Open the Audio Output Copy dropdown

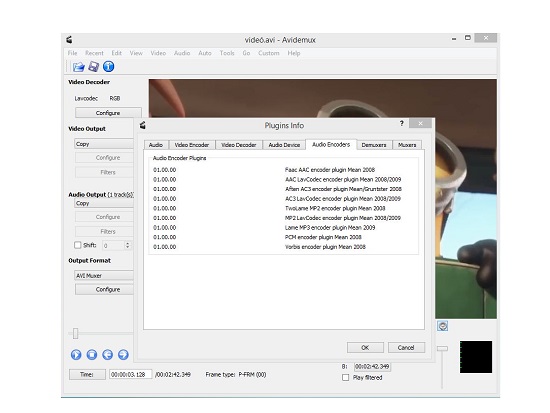(104, 203)
